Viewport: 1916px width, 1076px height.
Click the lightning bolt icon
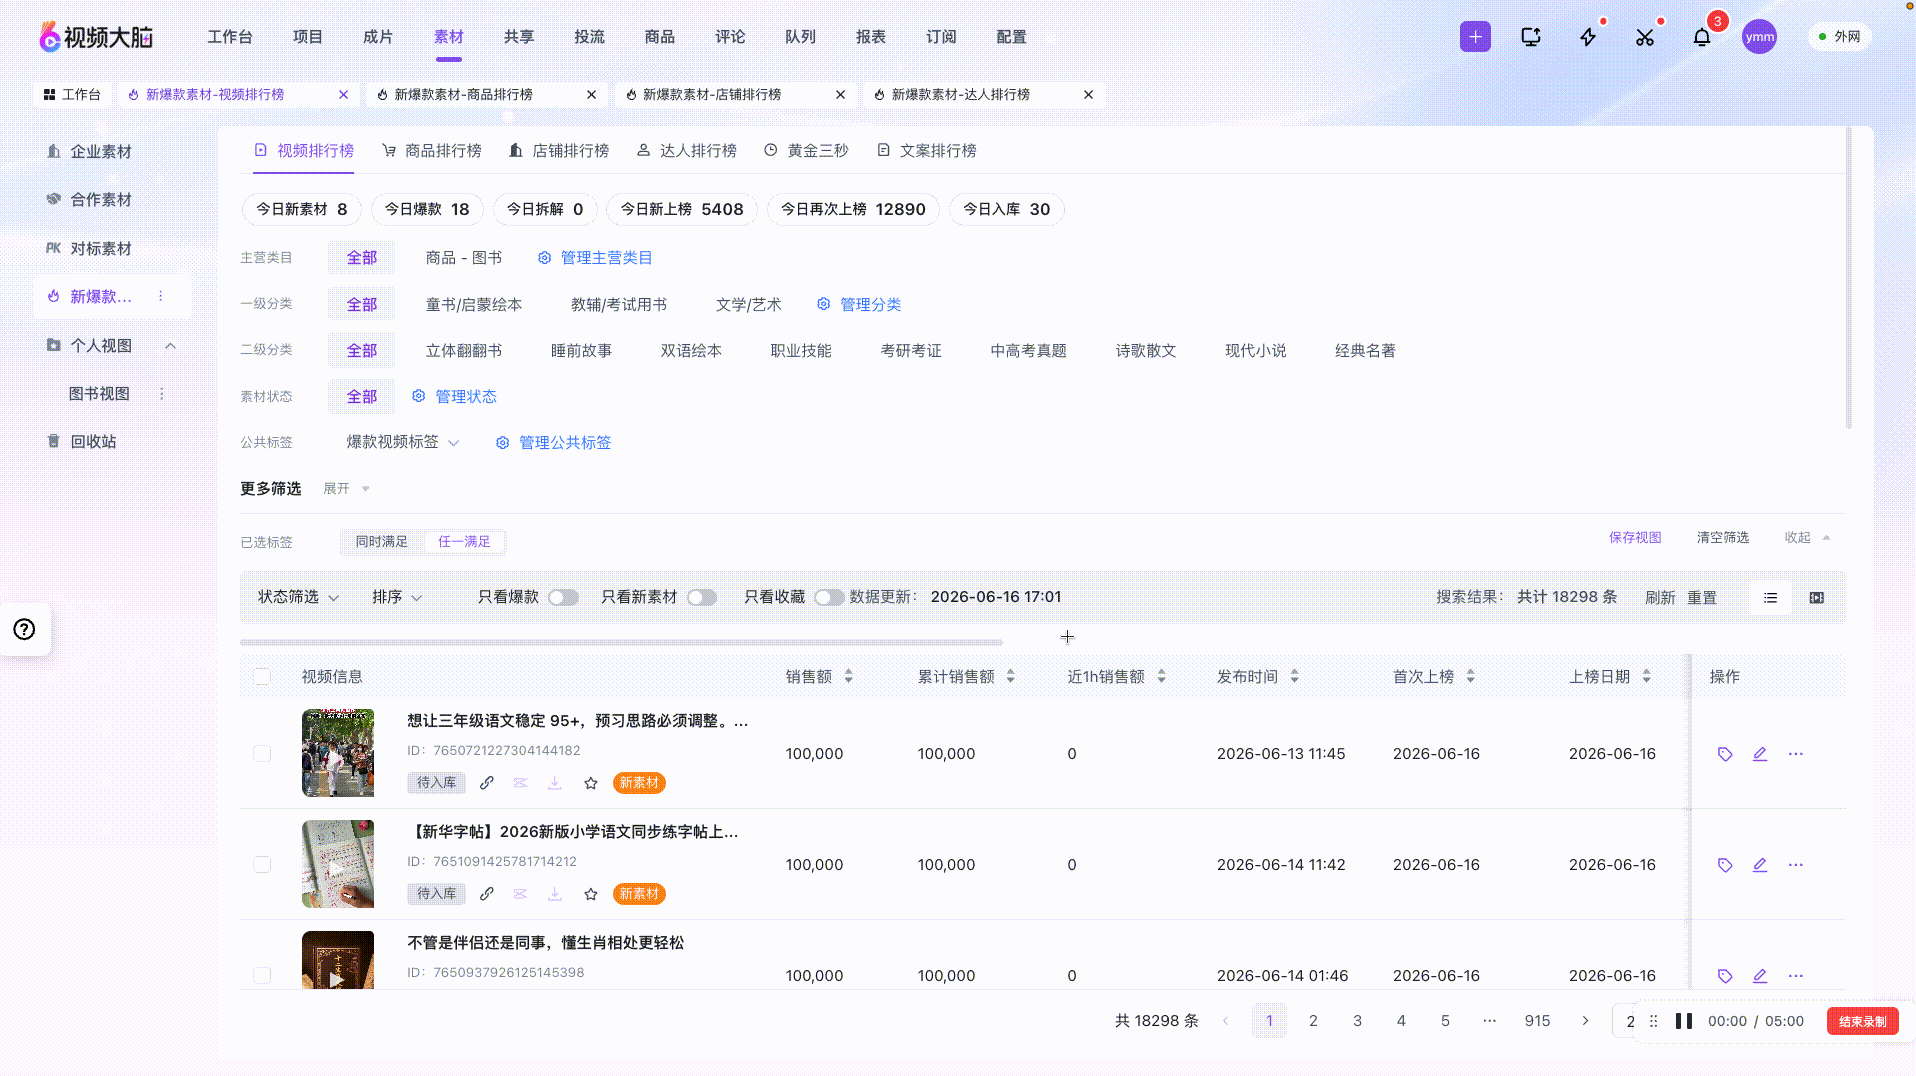(x=1588, y=37)
